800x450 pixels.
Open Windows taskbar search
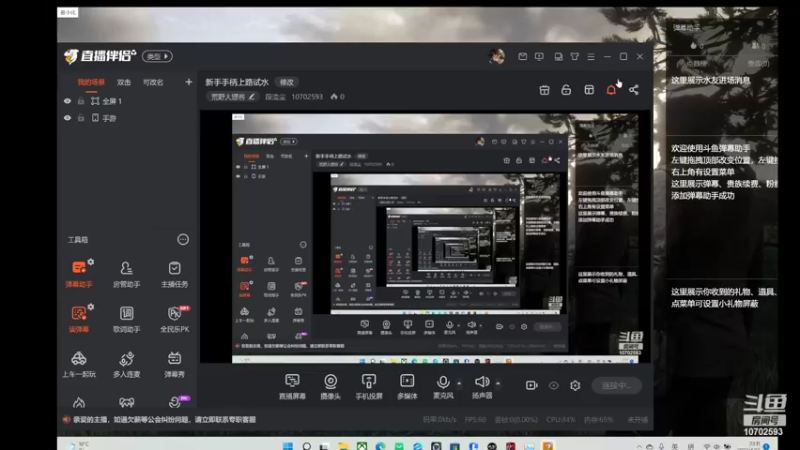pyautogui.click(x=307, y=446)
